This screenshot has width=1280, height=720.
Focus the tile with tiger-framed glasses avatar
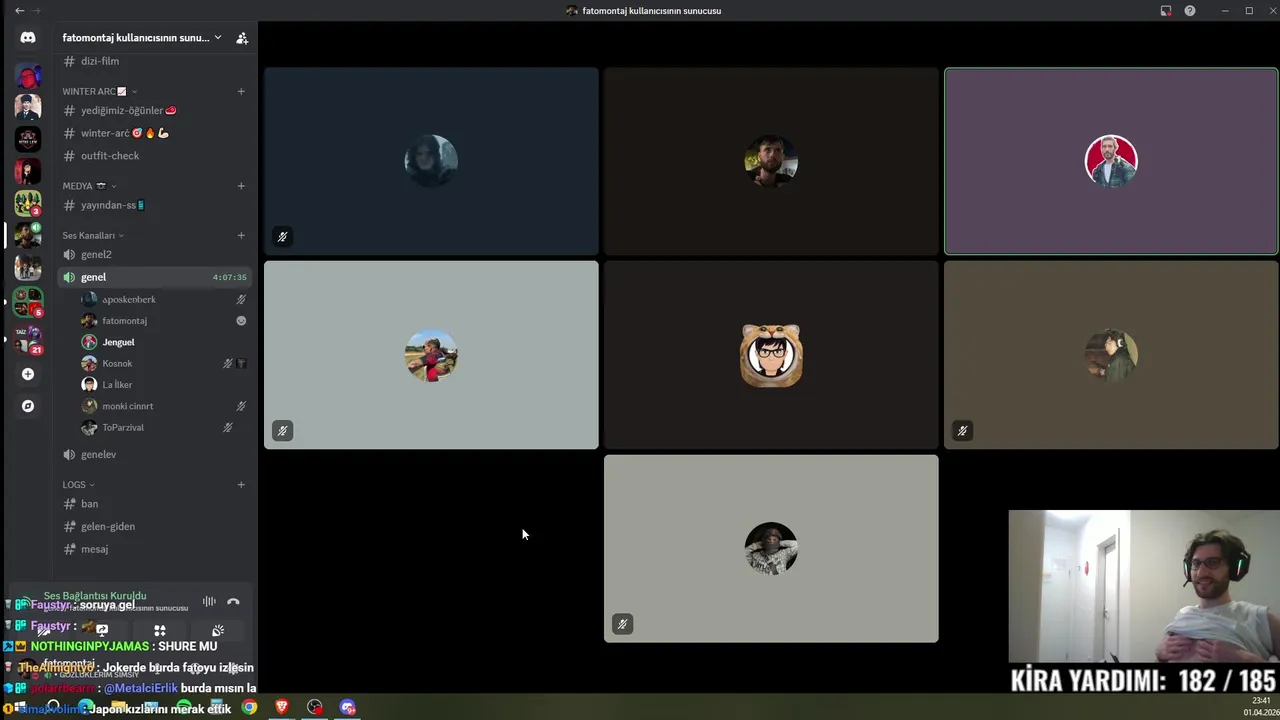pyautogui.click(x=771, y=355)
